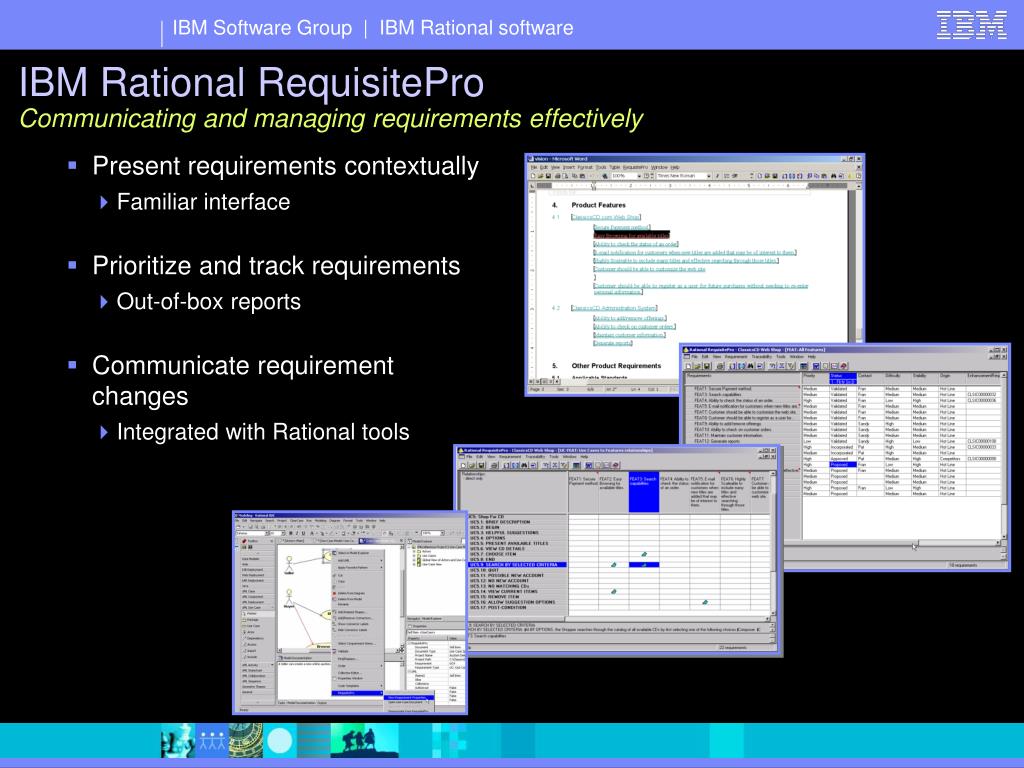
Task: Select the FEAT1 Secure Payment method row
Action: pyautogui.click(x=743, y=389)
